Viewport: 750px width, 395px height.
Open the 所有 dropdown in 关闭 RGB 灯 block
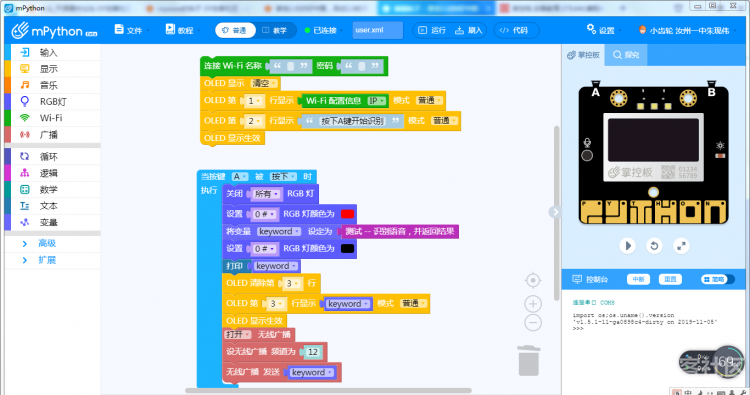pos(266,194)
